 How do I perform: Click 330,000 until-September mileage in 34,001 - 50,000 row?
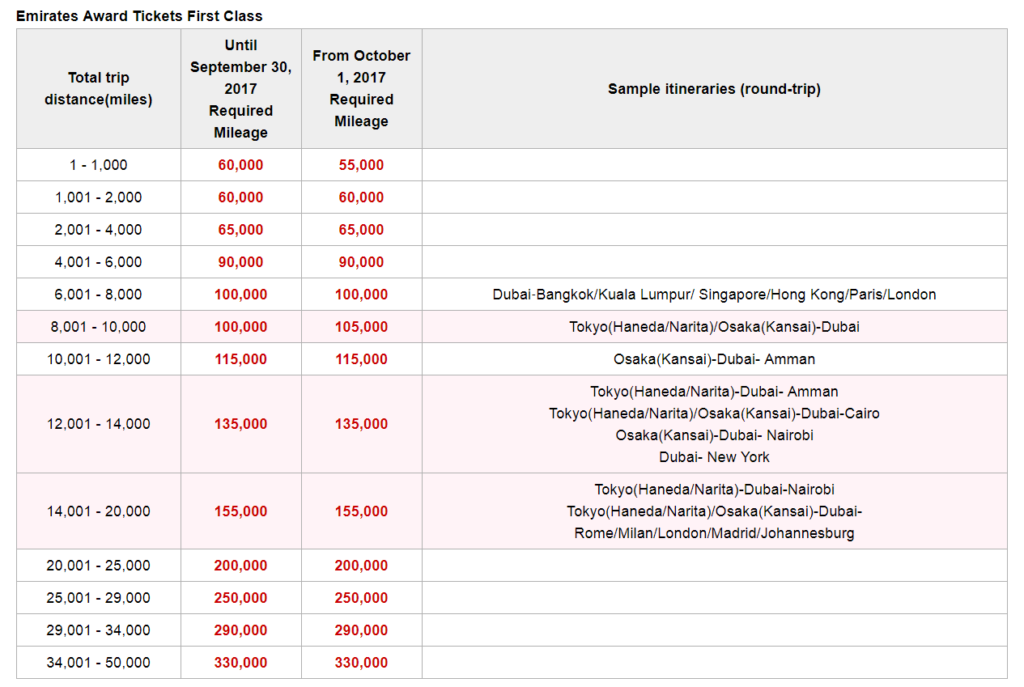point(241,662)
